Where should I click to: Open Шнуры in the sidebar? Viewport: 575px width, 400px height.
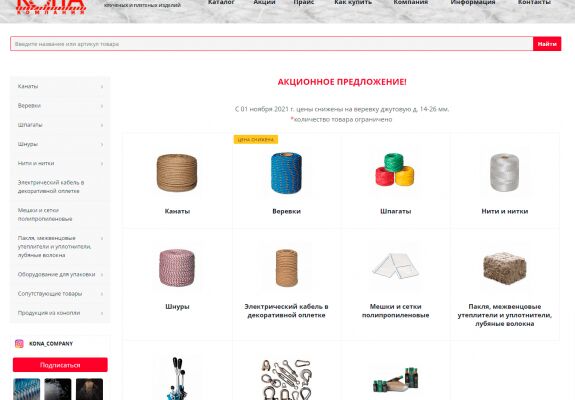tap(28, 144)
